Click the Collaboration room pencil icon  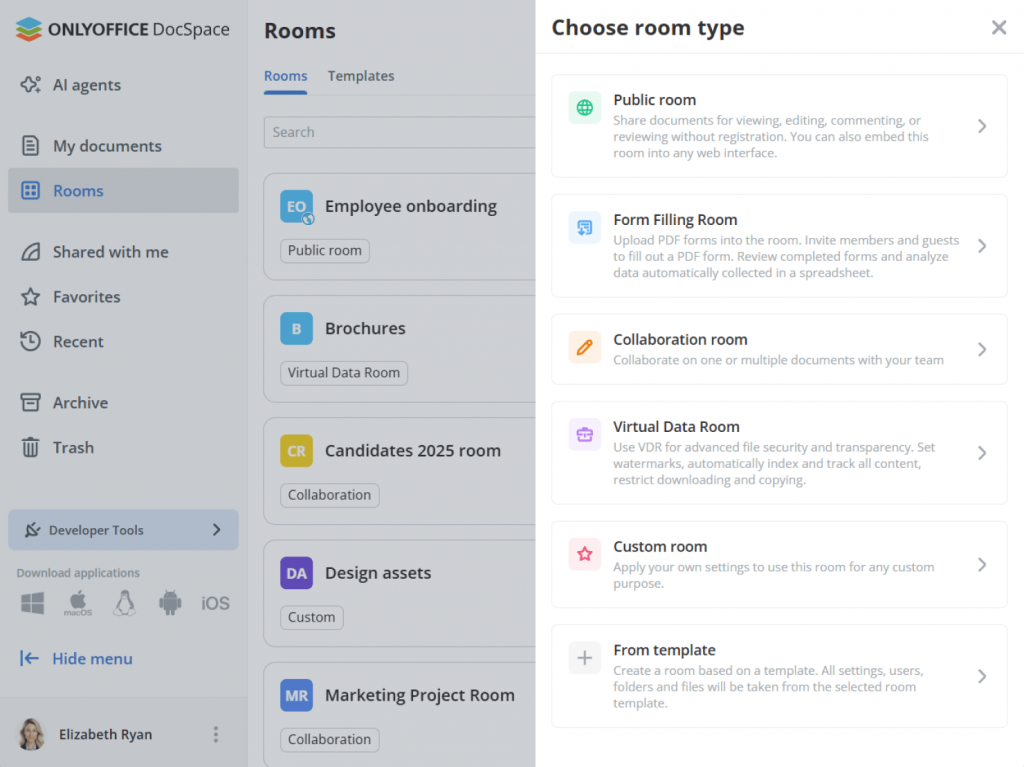coord(585,348)
